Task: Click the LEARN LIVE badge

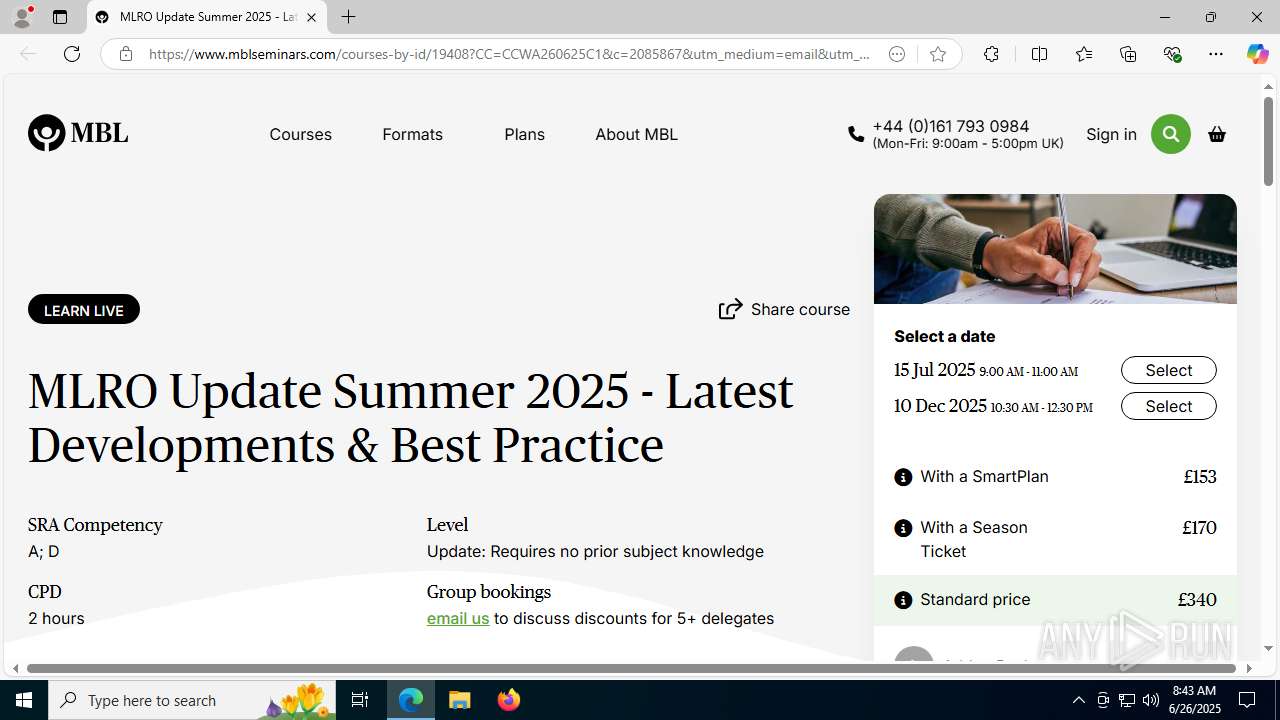Action: tap(84, 310)
